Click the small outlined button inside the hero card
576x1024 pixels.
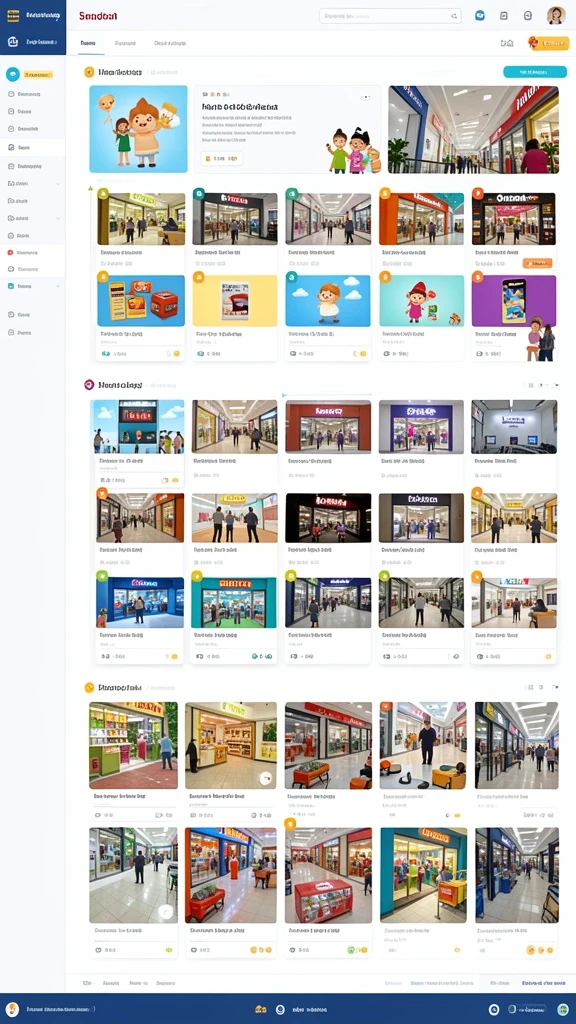pos(221,158)
